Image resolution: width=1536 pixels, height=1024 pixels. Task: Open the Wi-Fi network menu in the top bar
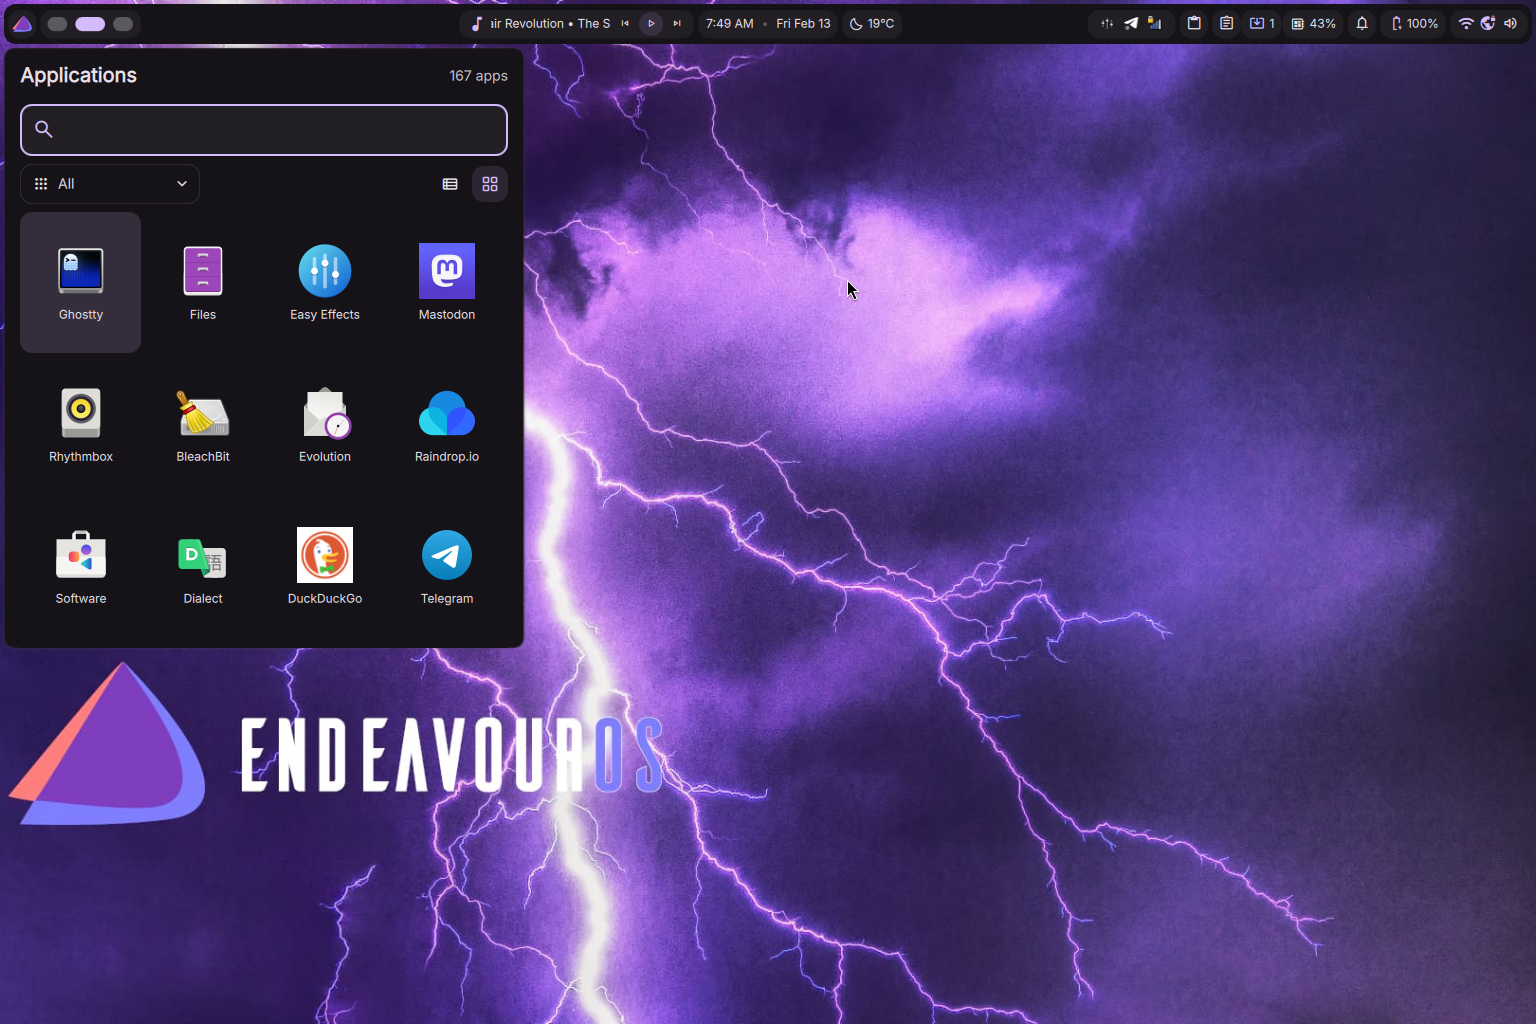pos(1466,24)
